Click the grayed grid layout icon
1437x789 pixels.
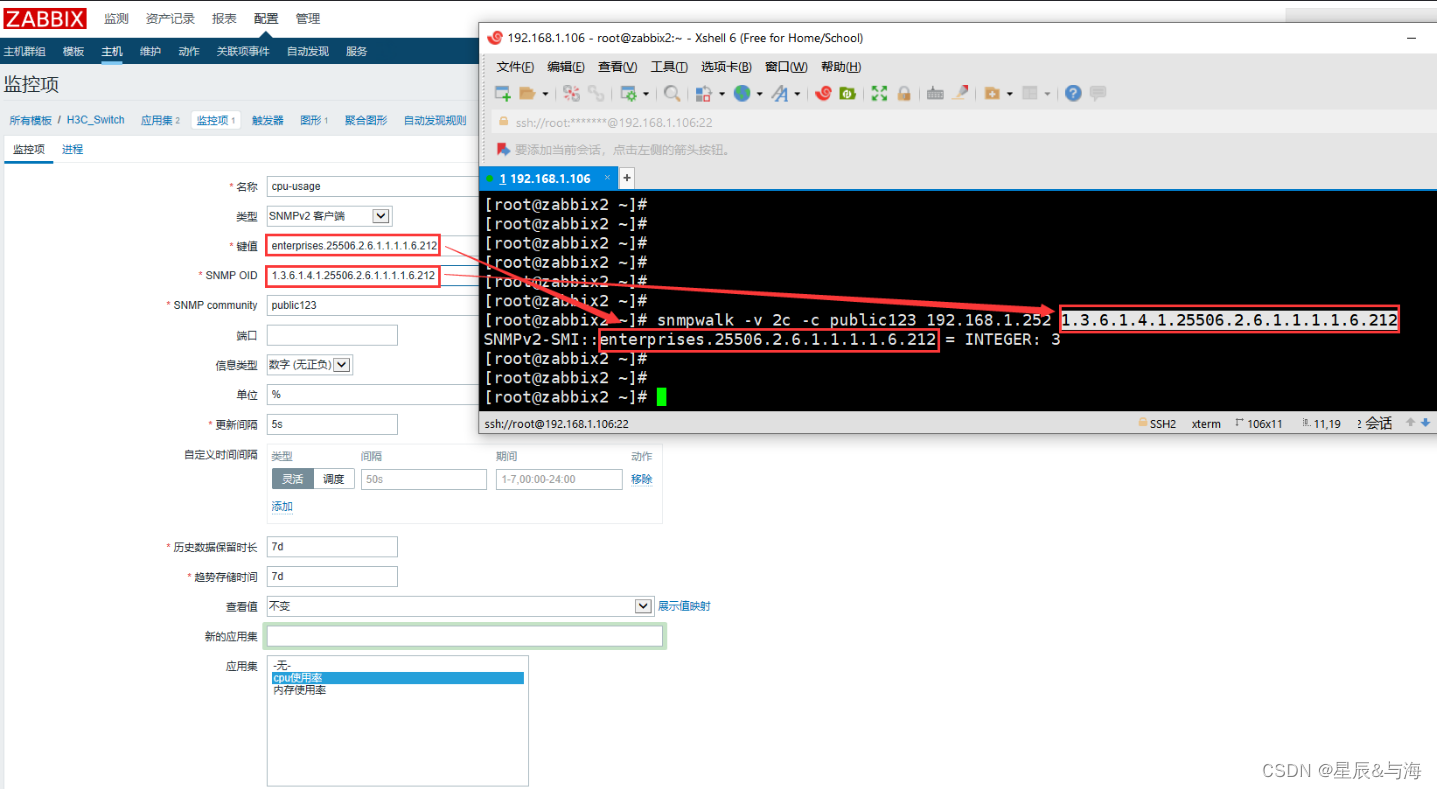click(1030, 93)
